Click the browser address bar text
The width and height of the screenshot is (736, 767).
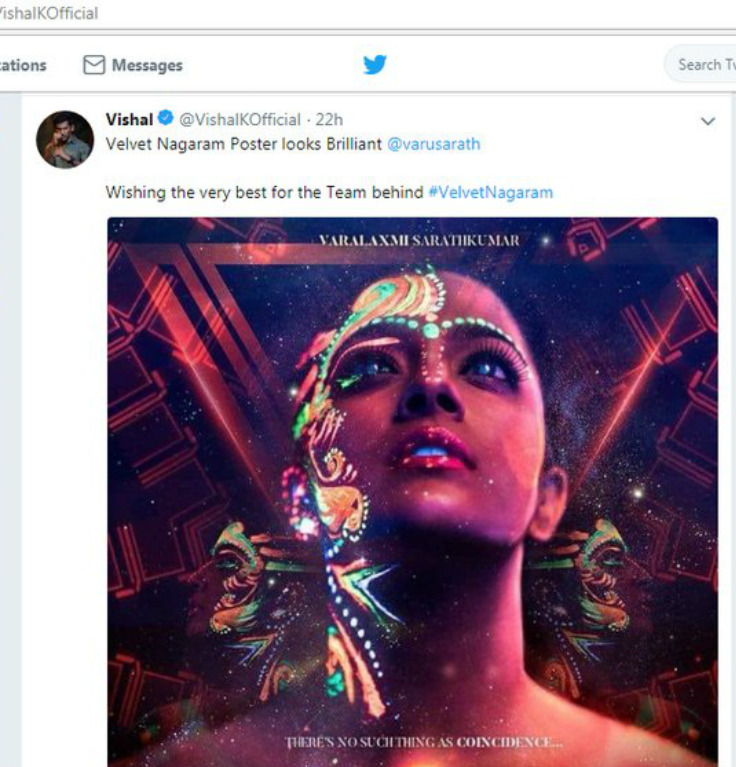click(x=50, y=14)
